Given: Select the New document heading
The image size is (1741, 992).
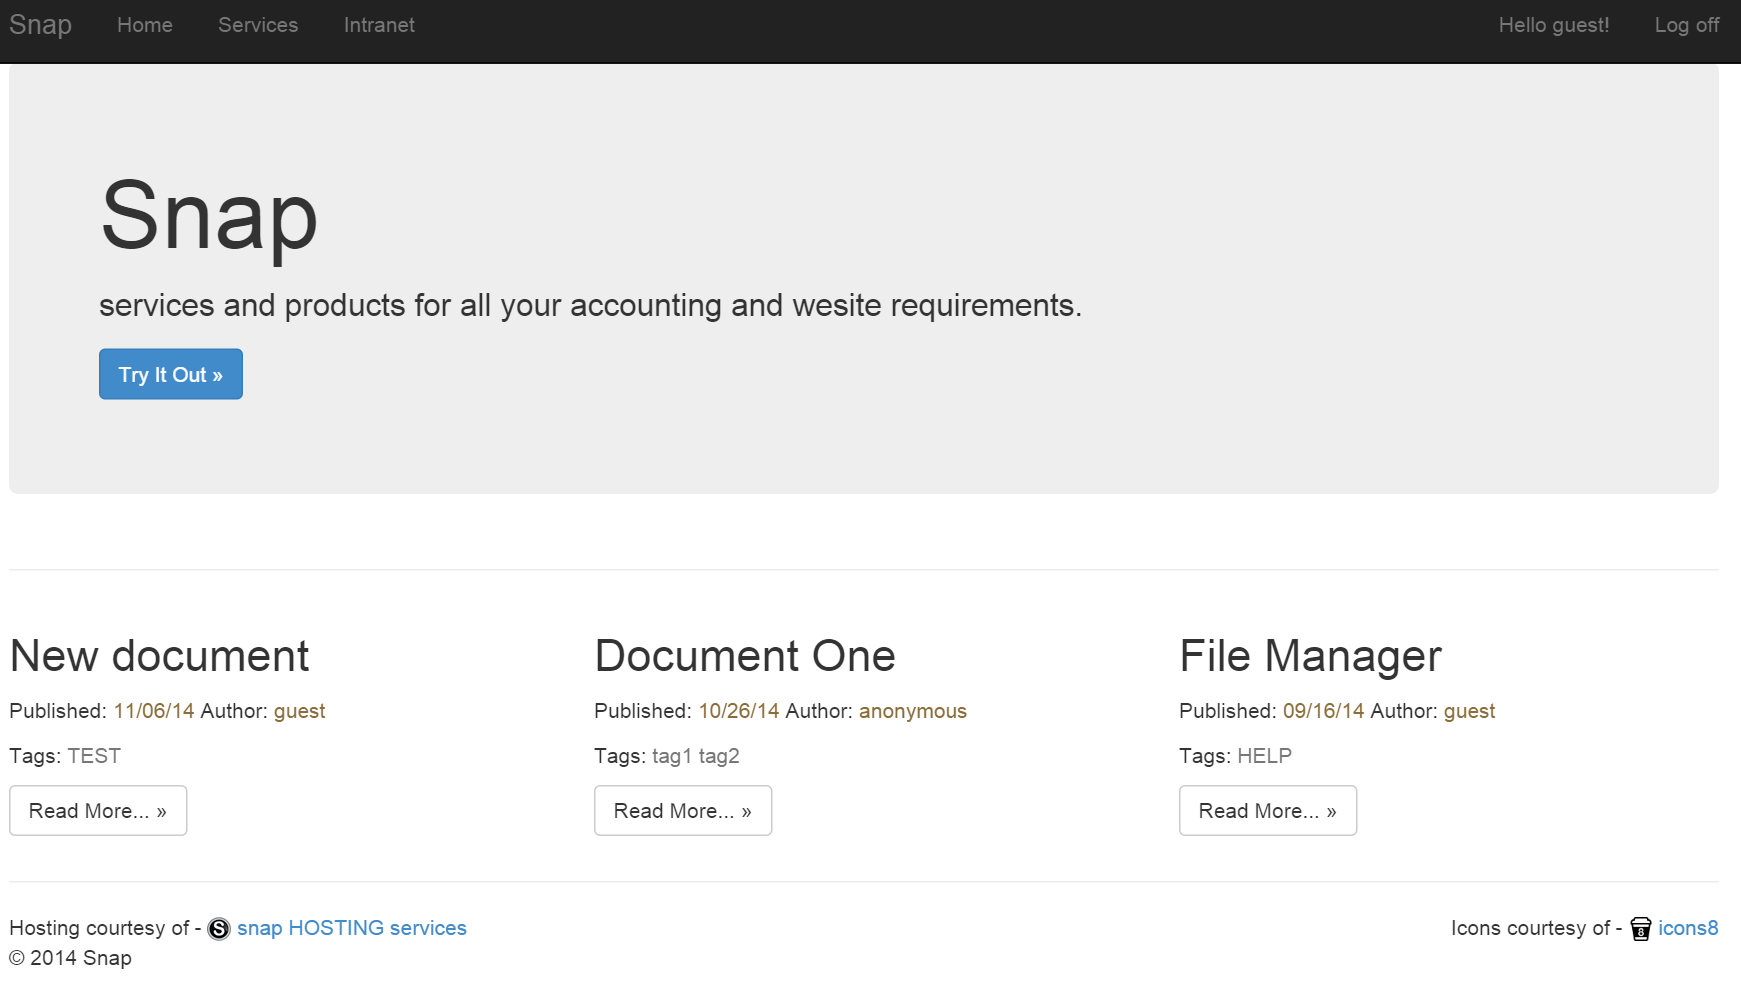Looking at the screenshot, I should pyautogui.click(x=159, y=656).
